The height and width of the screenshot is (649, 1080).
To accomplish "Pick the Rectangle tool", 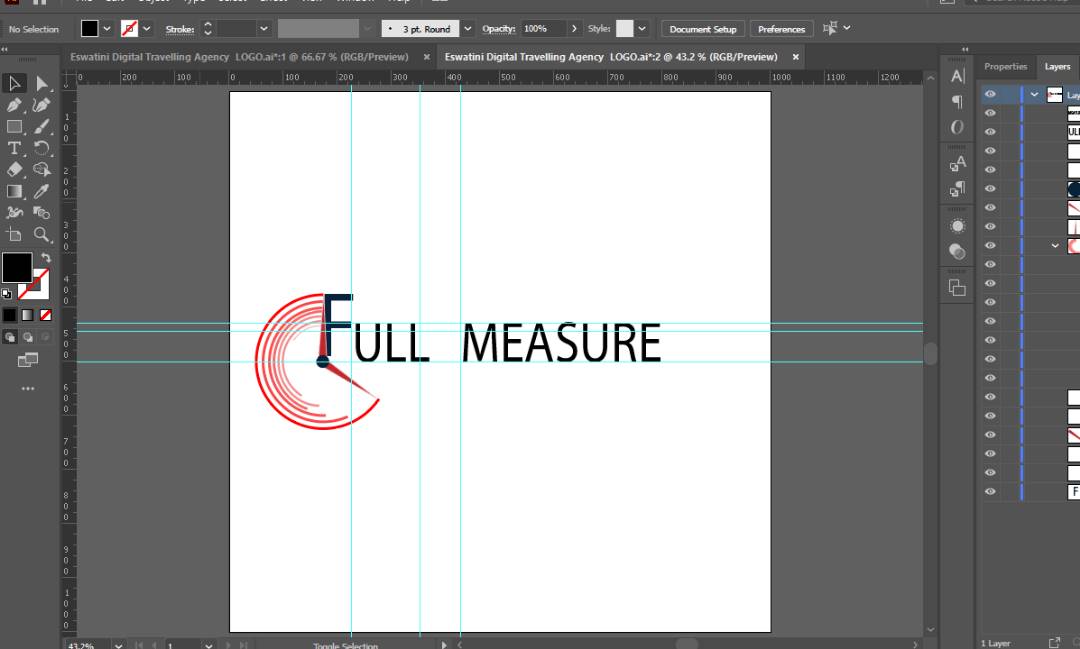I will (x=14, y=127).
